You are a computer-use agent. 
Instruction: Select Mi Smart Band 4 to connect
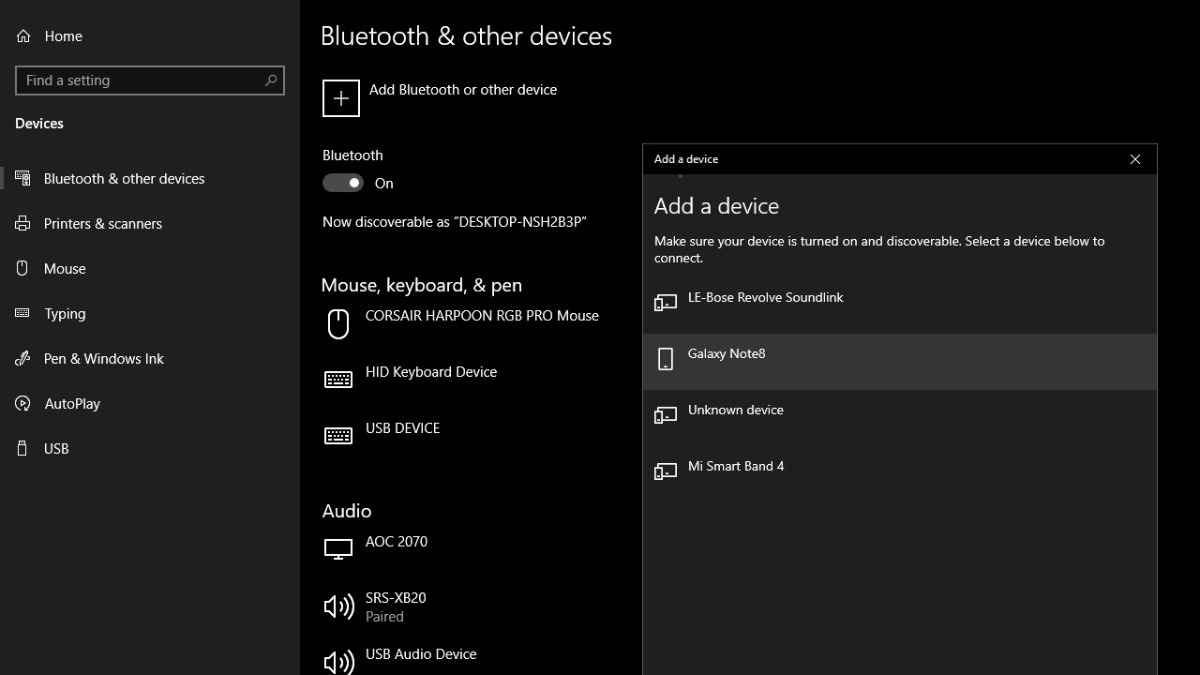[900, 473]
